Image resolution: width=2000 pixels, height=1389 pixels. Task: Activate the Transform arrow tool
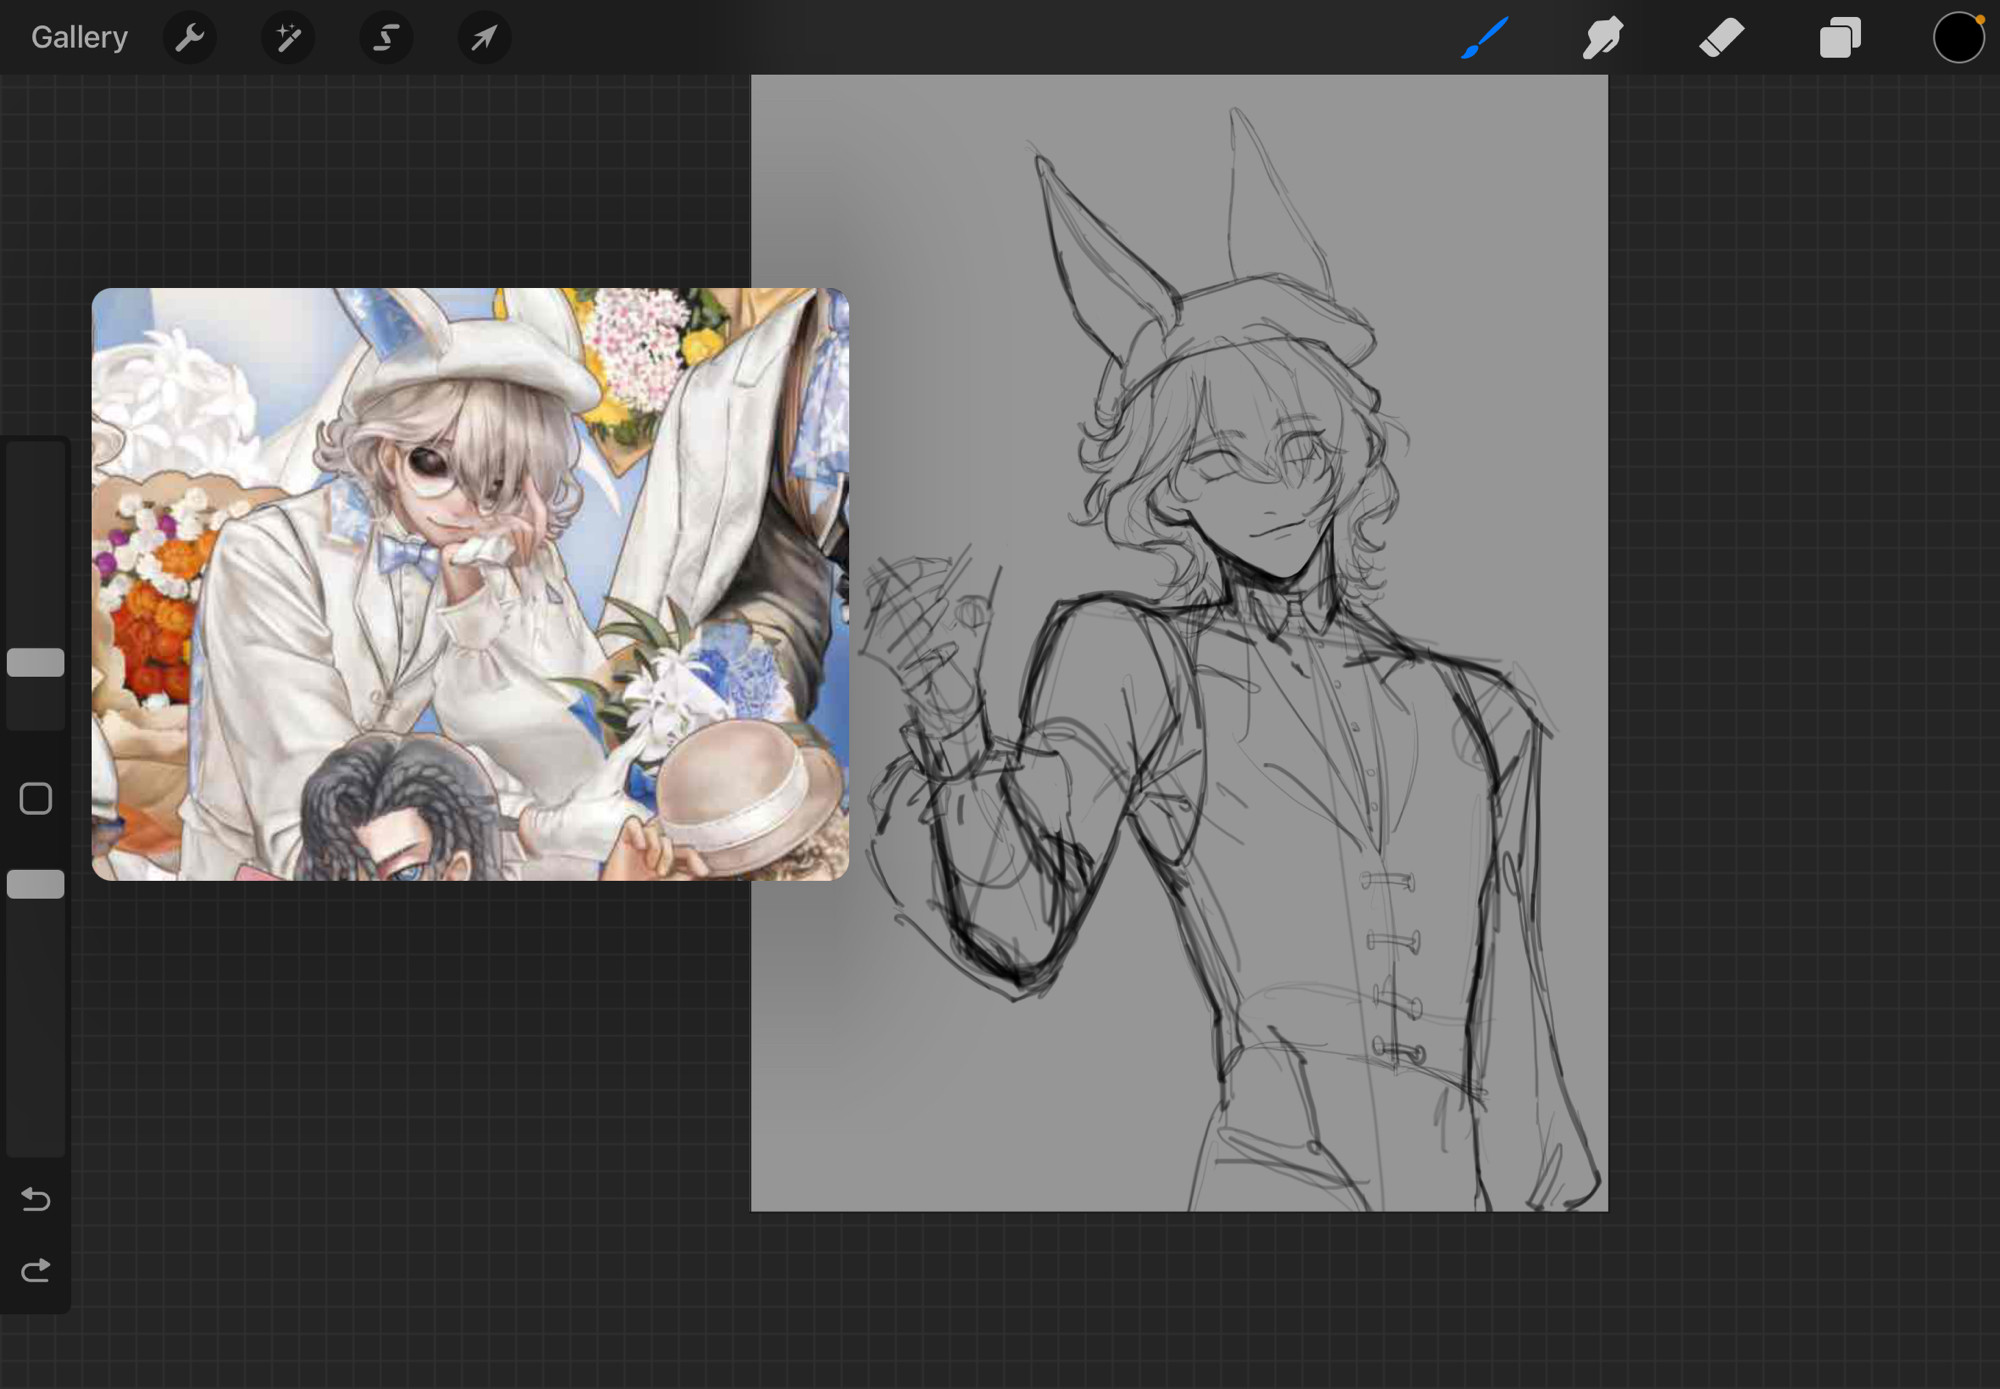[x=484, y=38]
